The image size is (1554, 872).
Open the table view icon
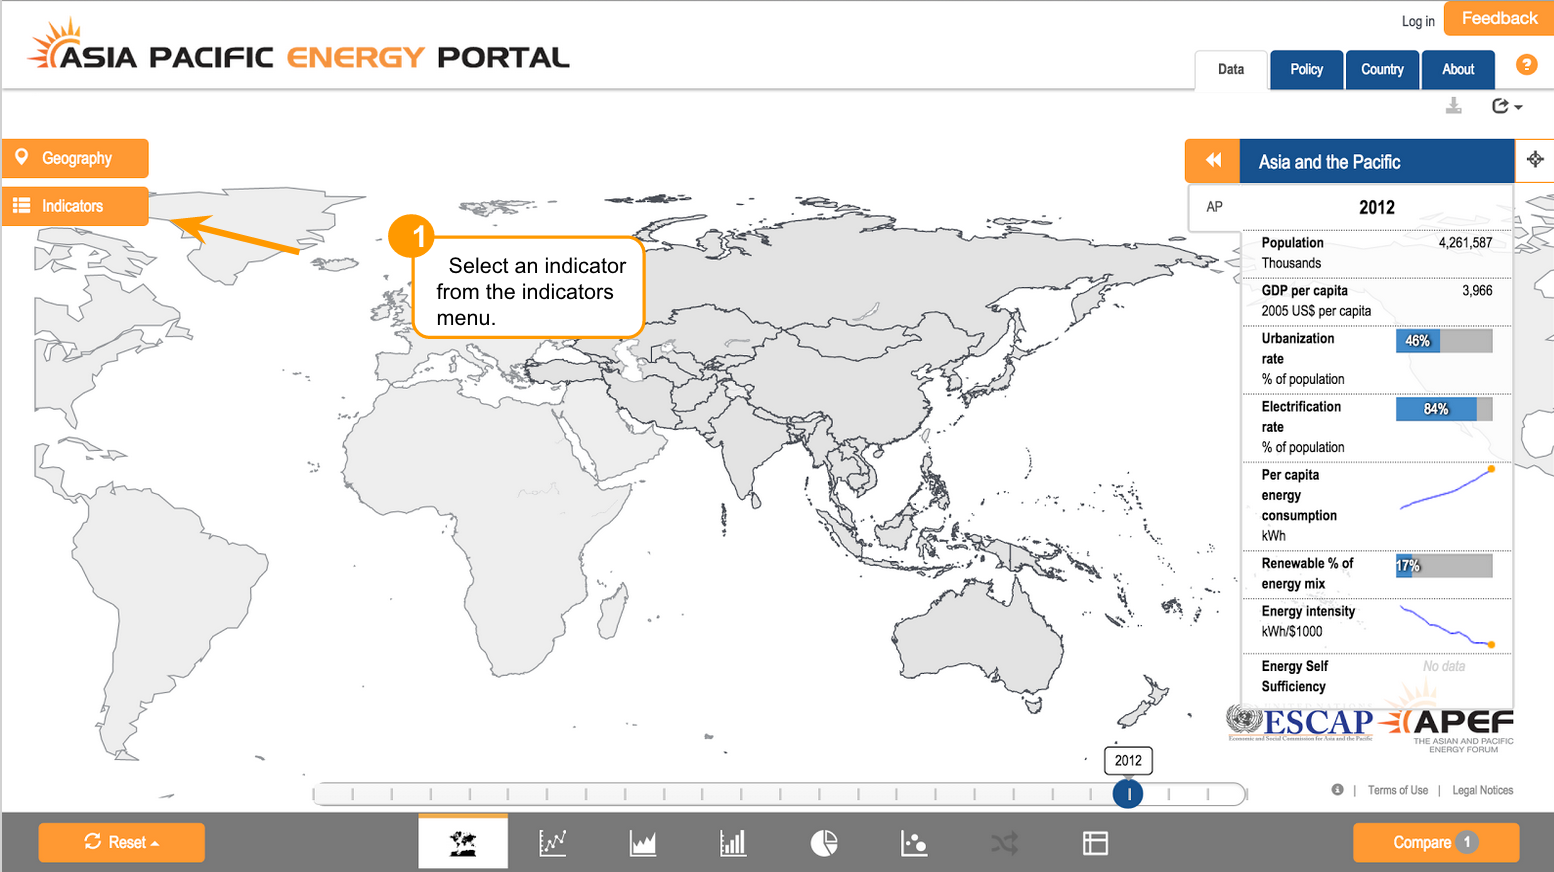click(x=1095, y=843)
